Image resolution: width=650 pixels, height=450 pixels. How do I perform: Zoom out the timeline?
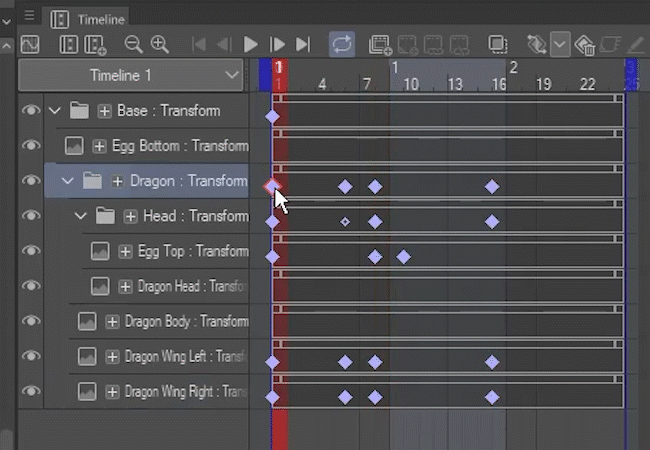pos(133,44)
